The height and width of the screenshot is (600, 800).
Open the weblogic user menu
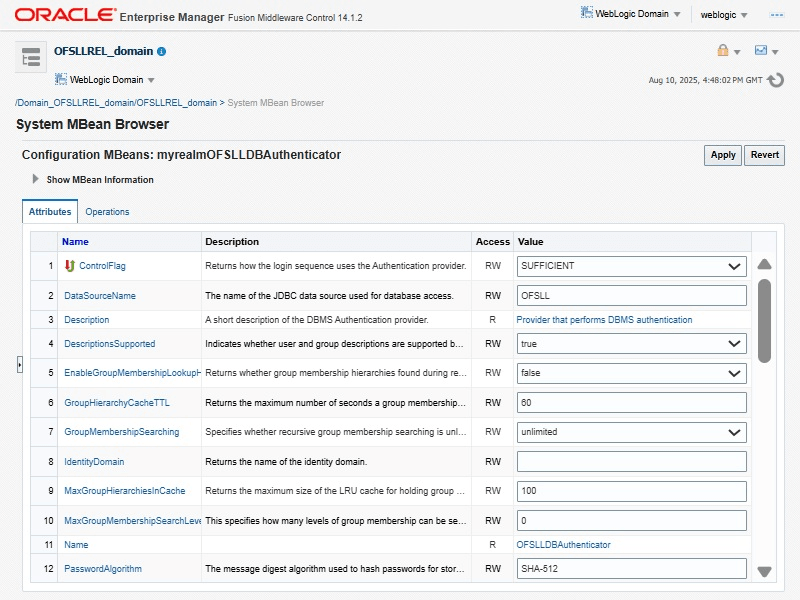724,15
